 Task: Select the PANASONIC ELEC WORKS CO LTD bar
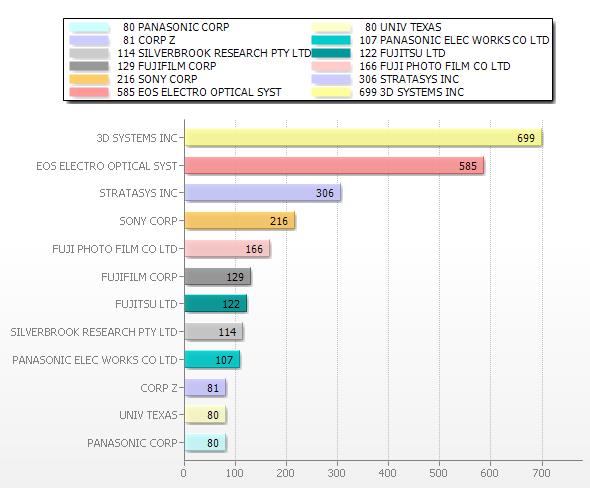212,360
